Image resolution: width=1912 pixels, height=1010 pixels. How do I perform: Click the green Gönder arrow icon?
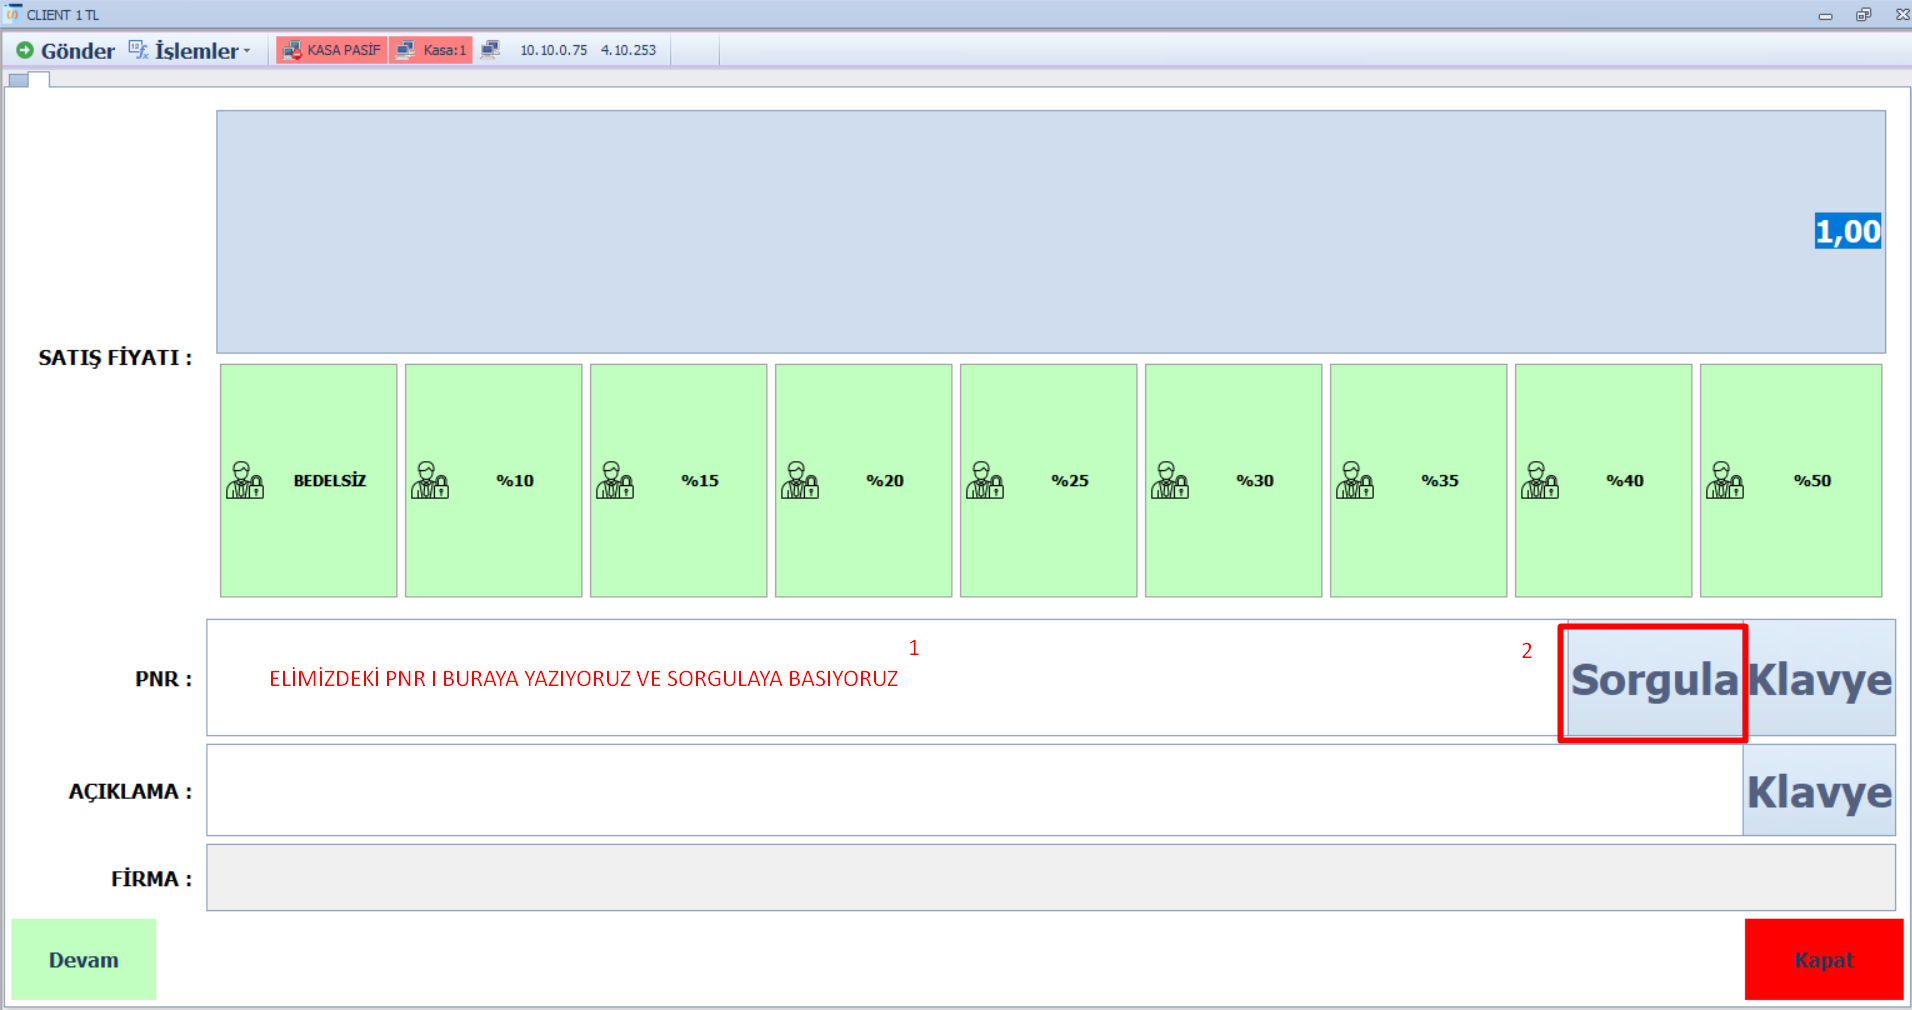25,50
